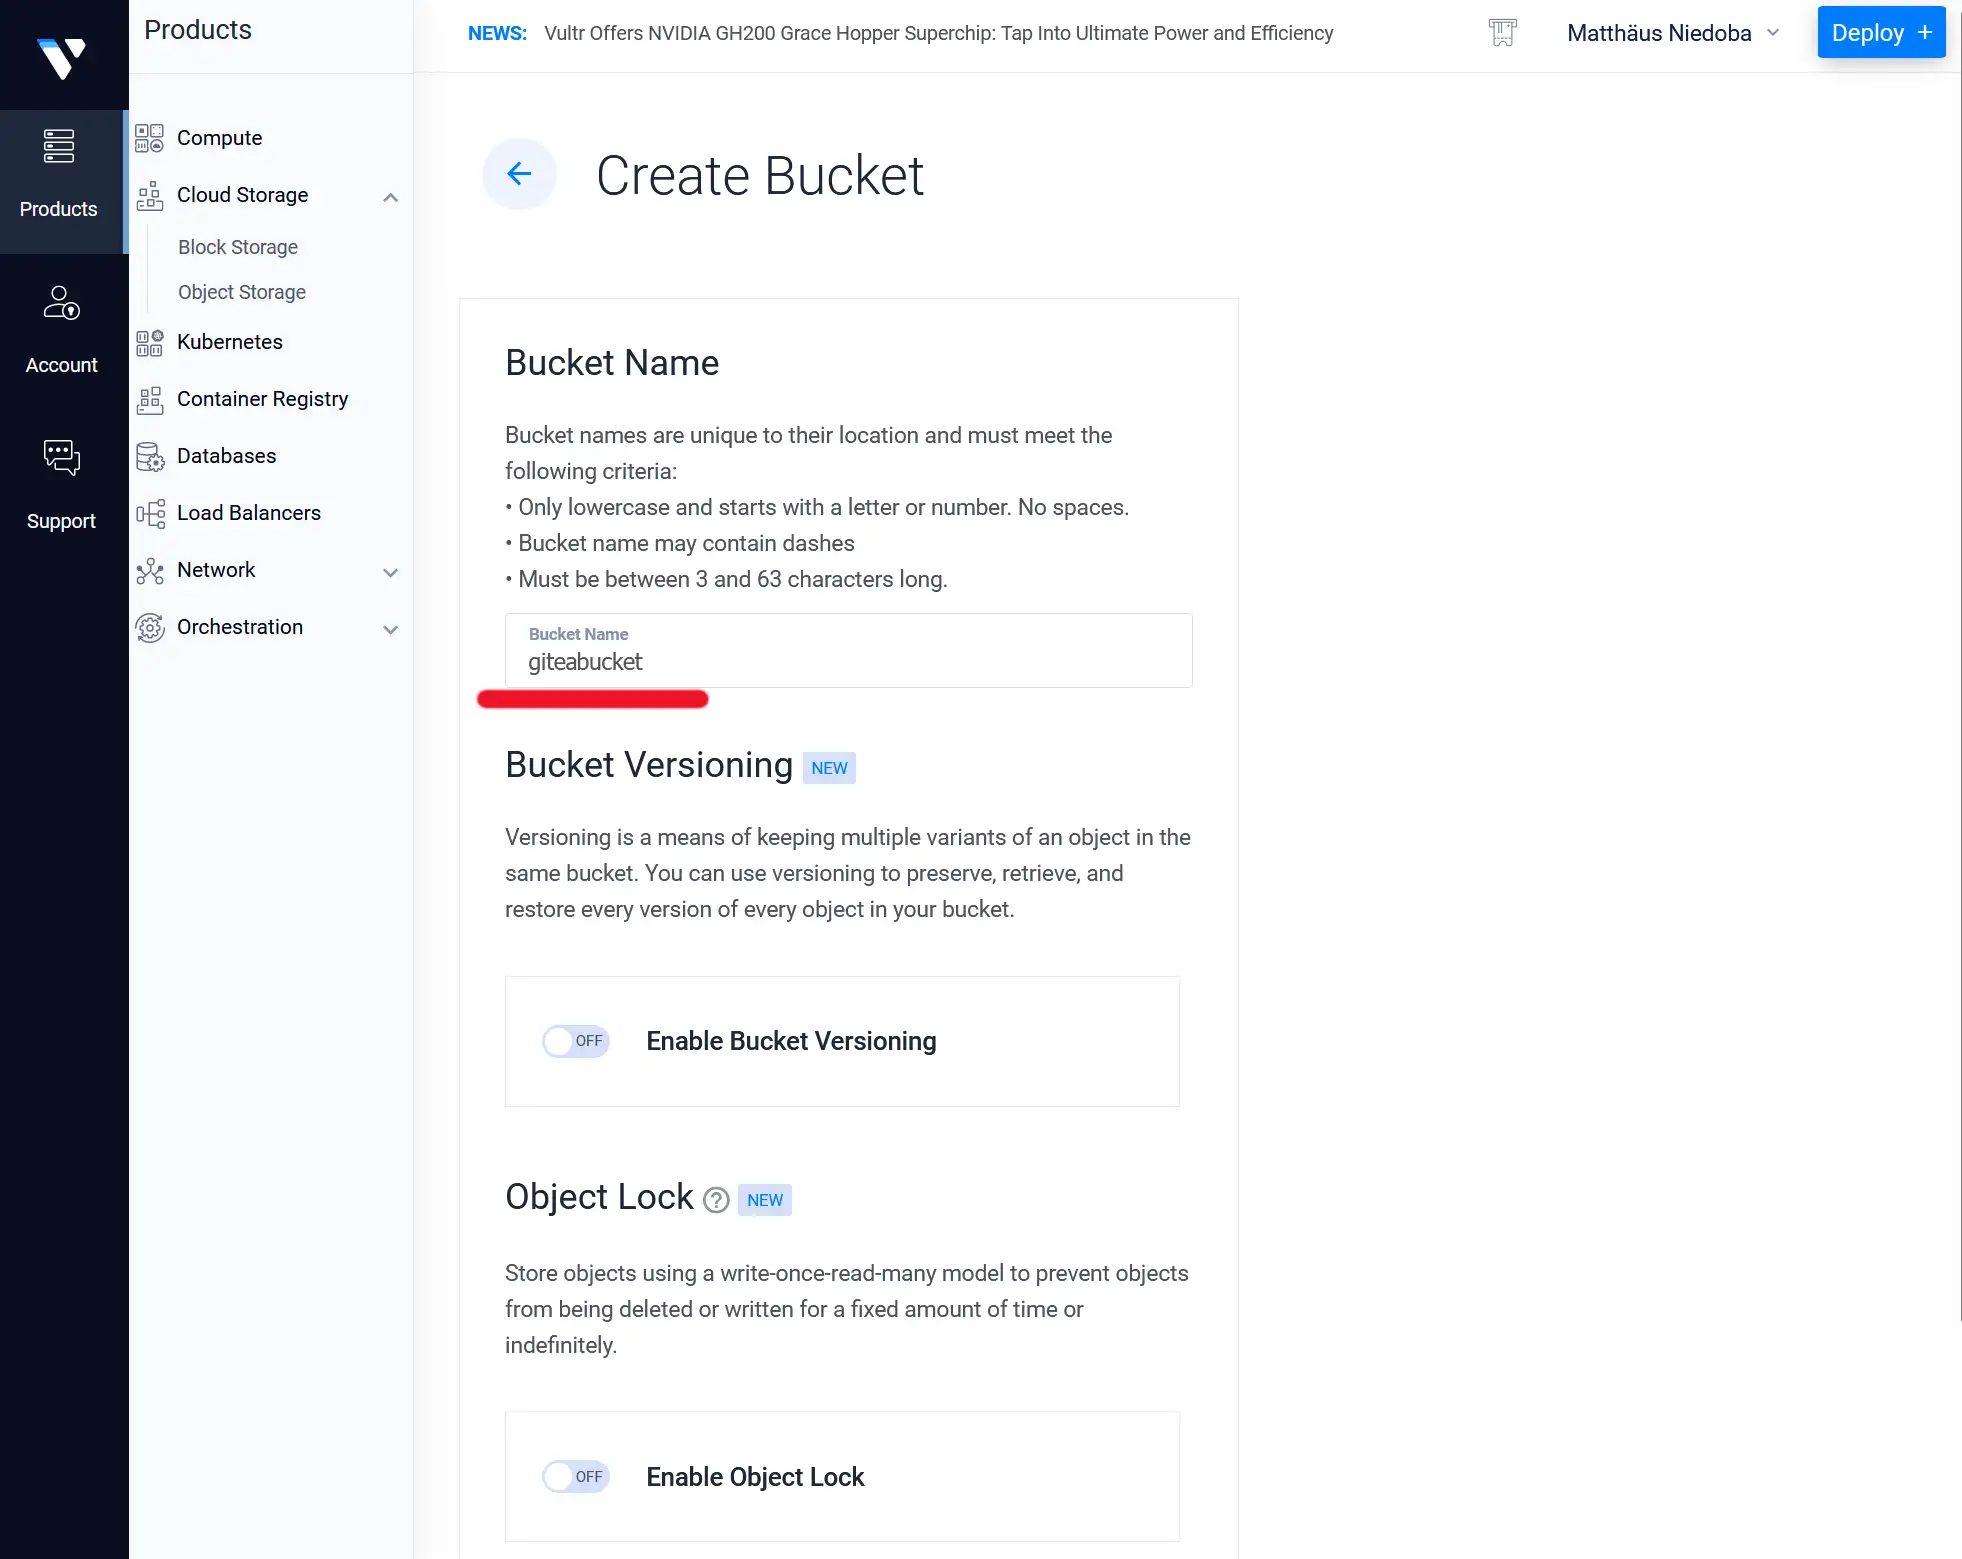
Task: Expand the Network submenu chevron
Action: click(x=391, y=572)
